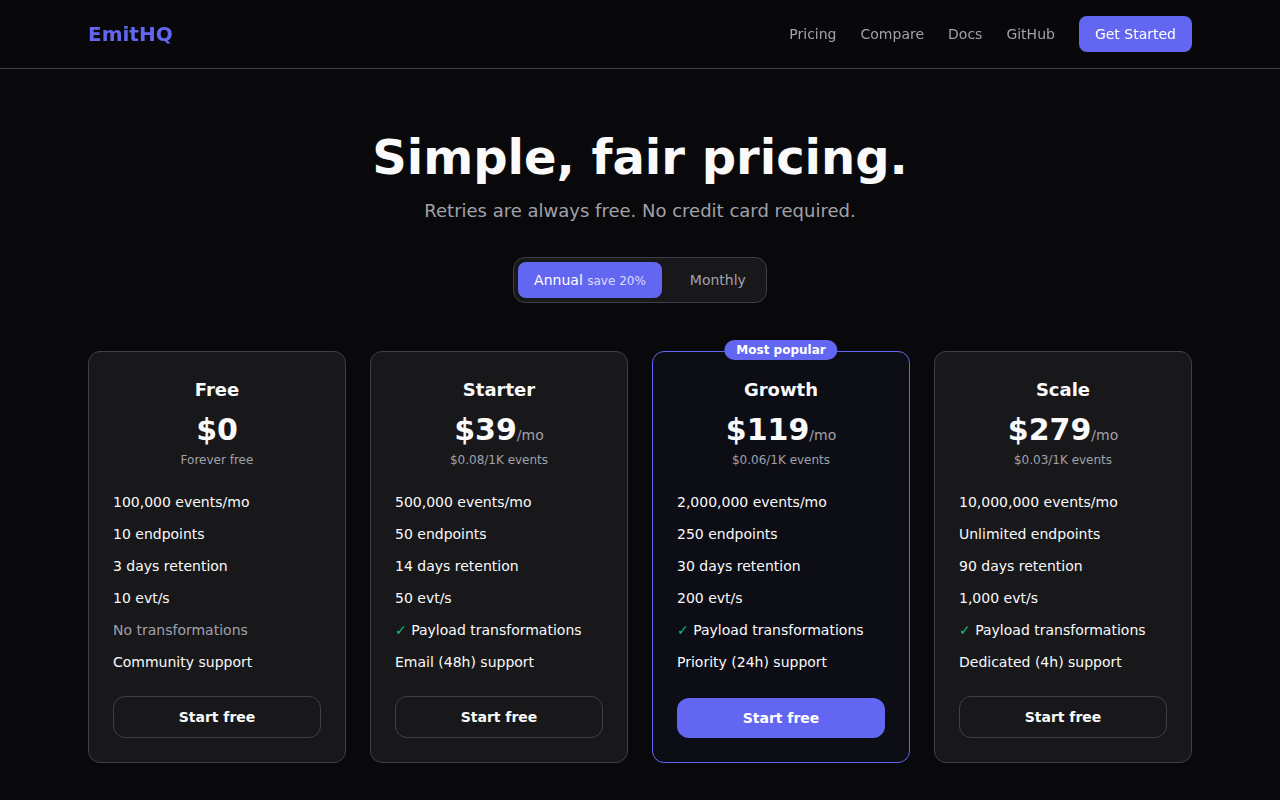
Task: Start free on the Scale plan
Action: [x=1063, y=717]
